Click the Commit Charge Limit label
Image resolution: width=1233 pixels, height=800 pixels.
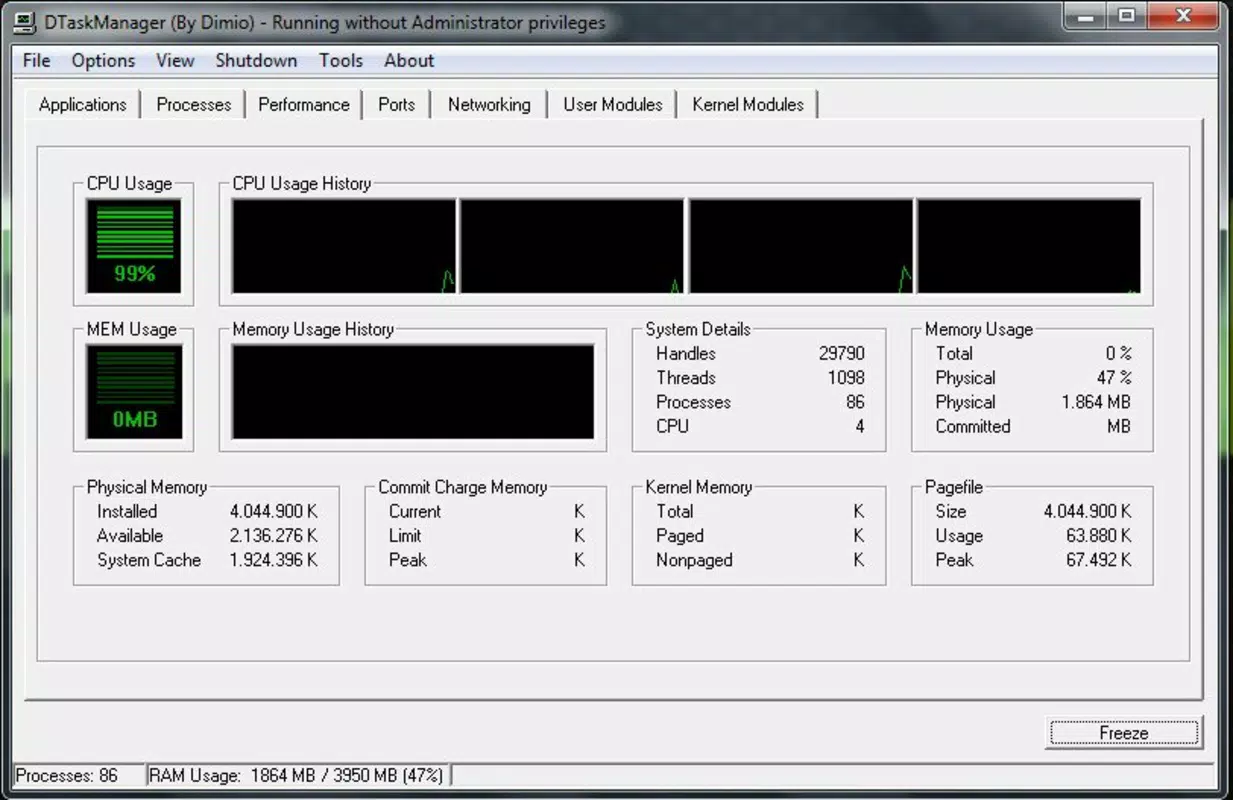[x=405, y=536]
